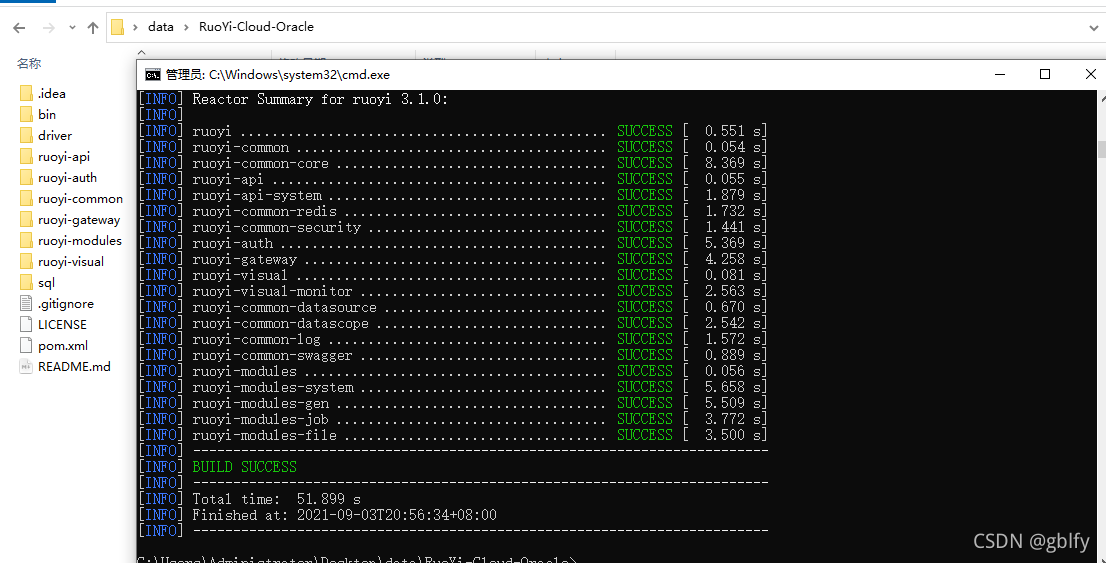
Task: Click the 'Total time: 51.899 s' line
Action: [276, 499]
